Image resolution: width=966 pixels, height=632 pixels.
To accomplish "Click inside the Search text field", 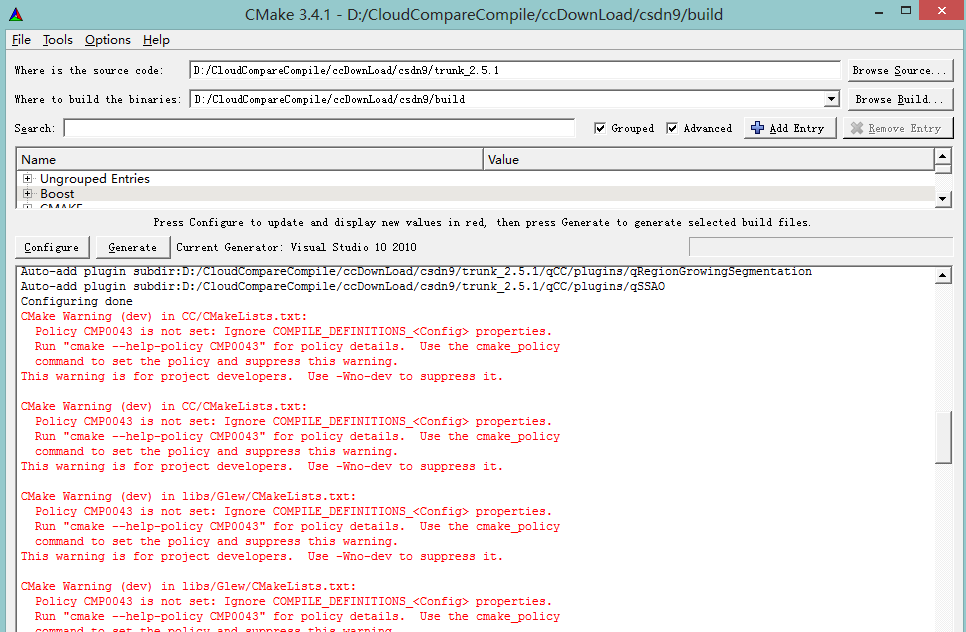I will pyautogui.click(x=319, y=128).
